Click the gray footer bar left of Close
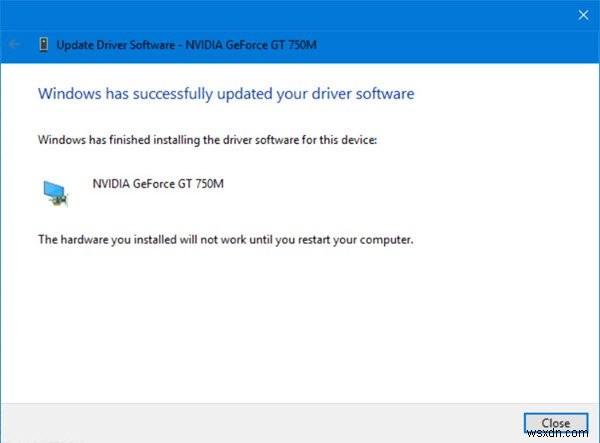The image size is (600, 443). click(260, 422)
